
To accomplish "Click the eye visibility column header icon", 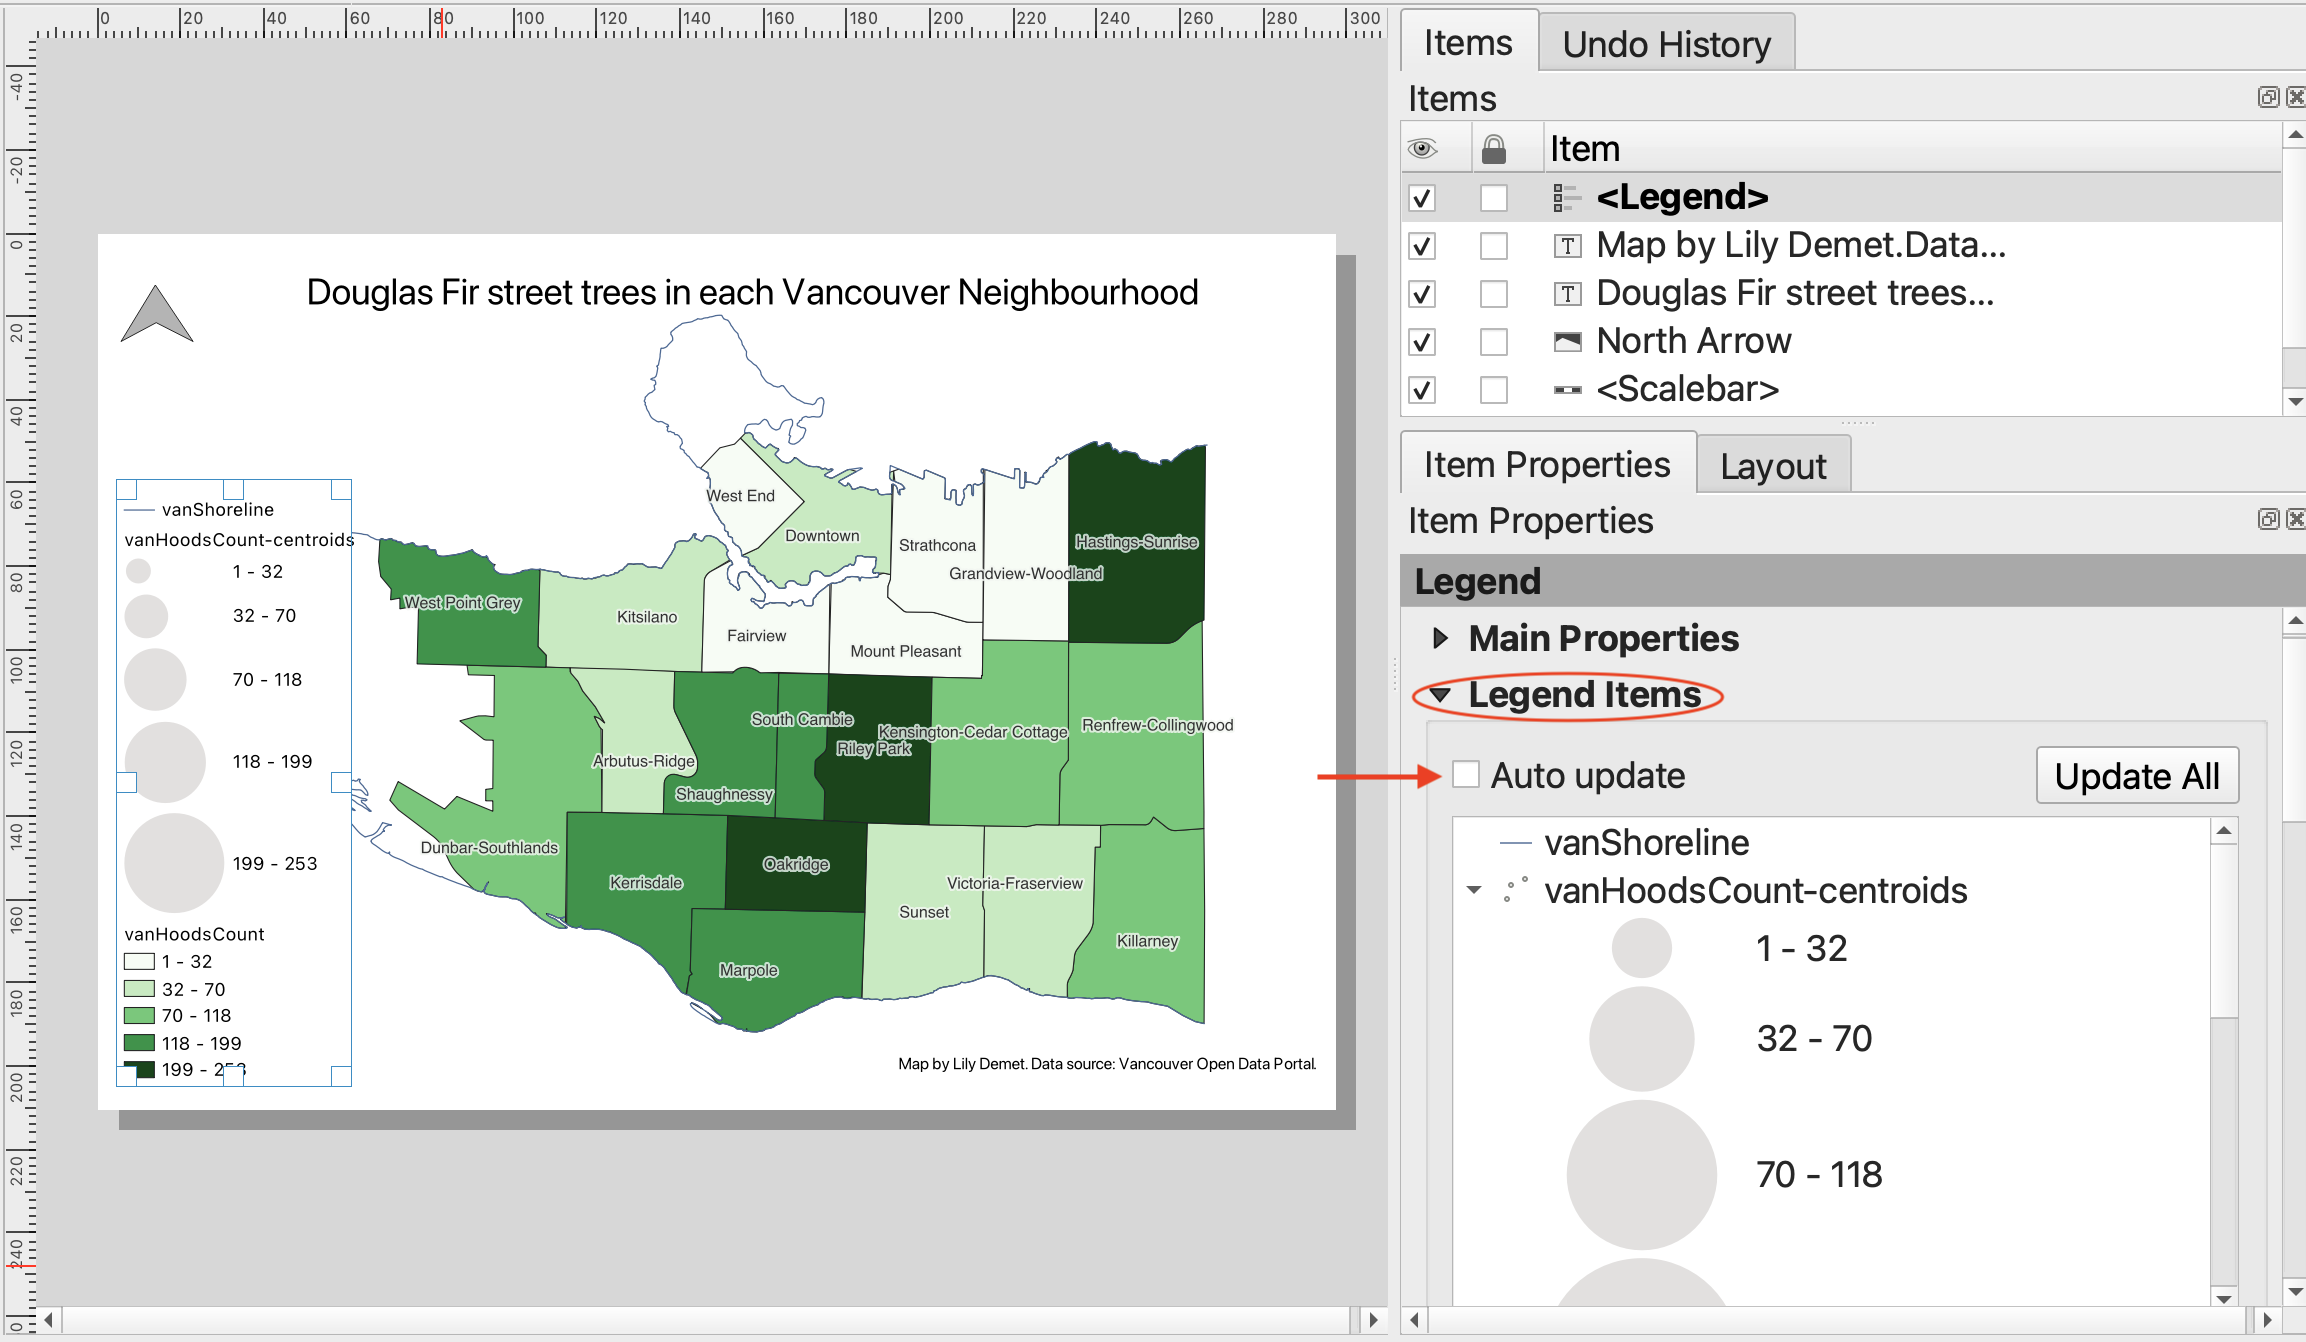I will tap(1422, 149).
